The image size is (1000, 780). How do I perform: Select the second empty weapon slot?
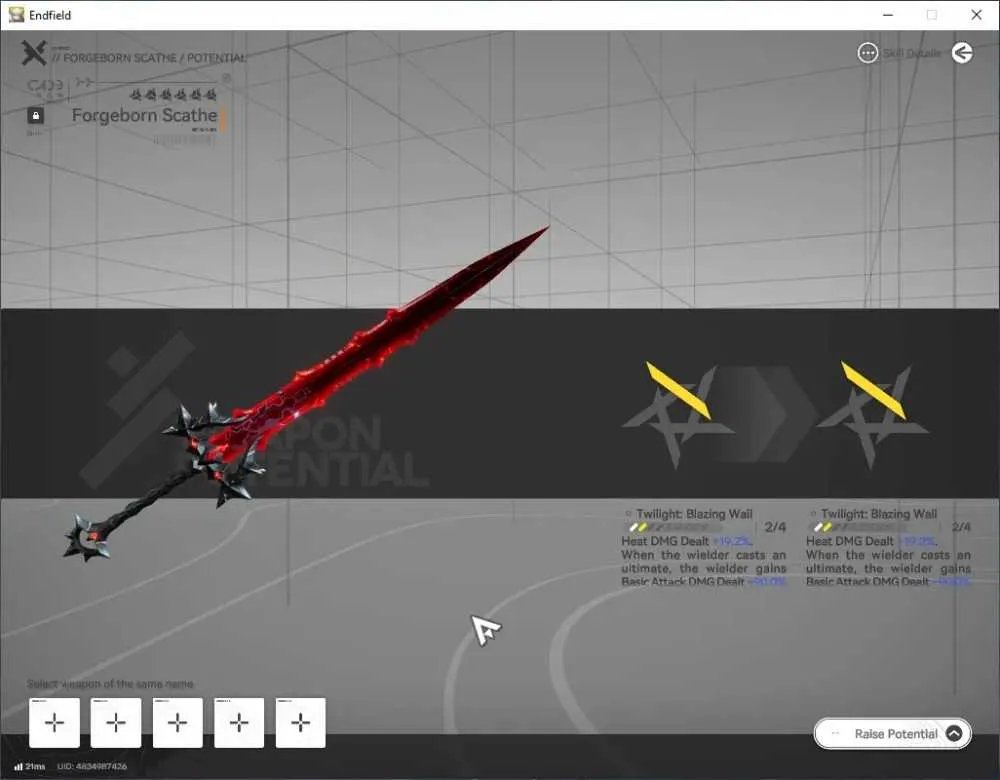coord(115,723)
